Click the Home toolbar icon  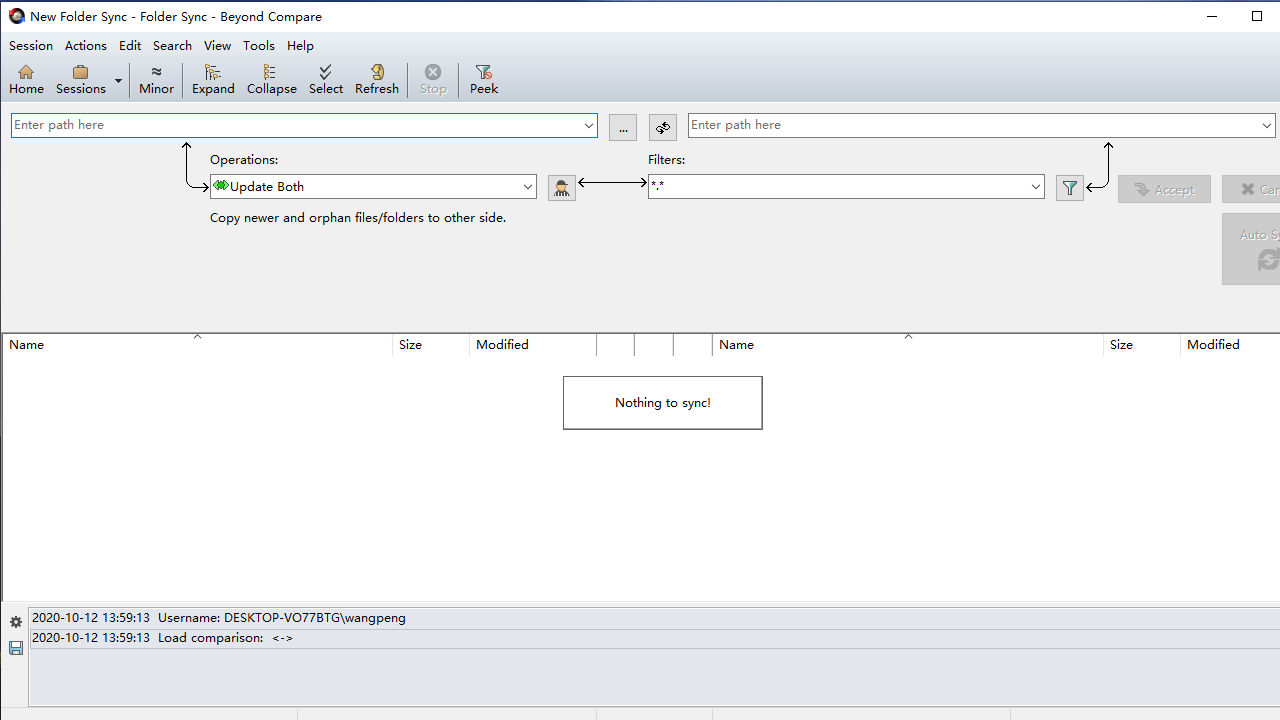26,79
